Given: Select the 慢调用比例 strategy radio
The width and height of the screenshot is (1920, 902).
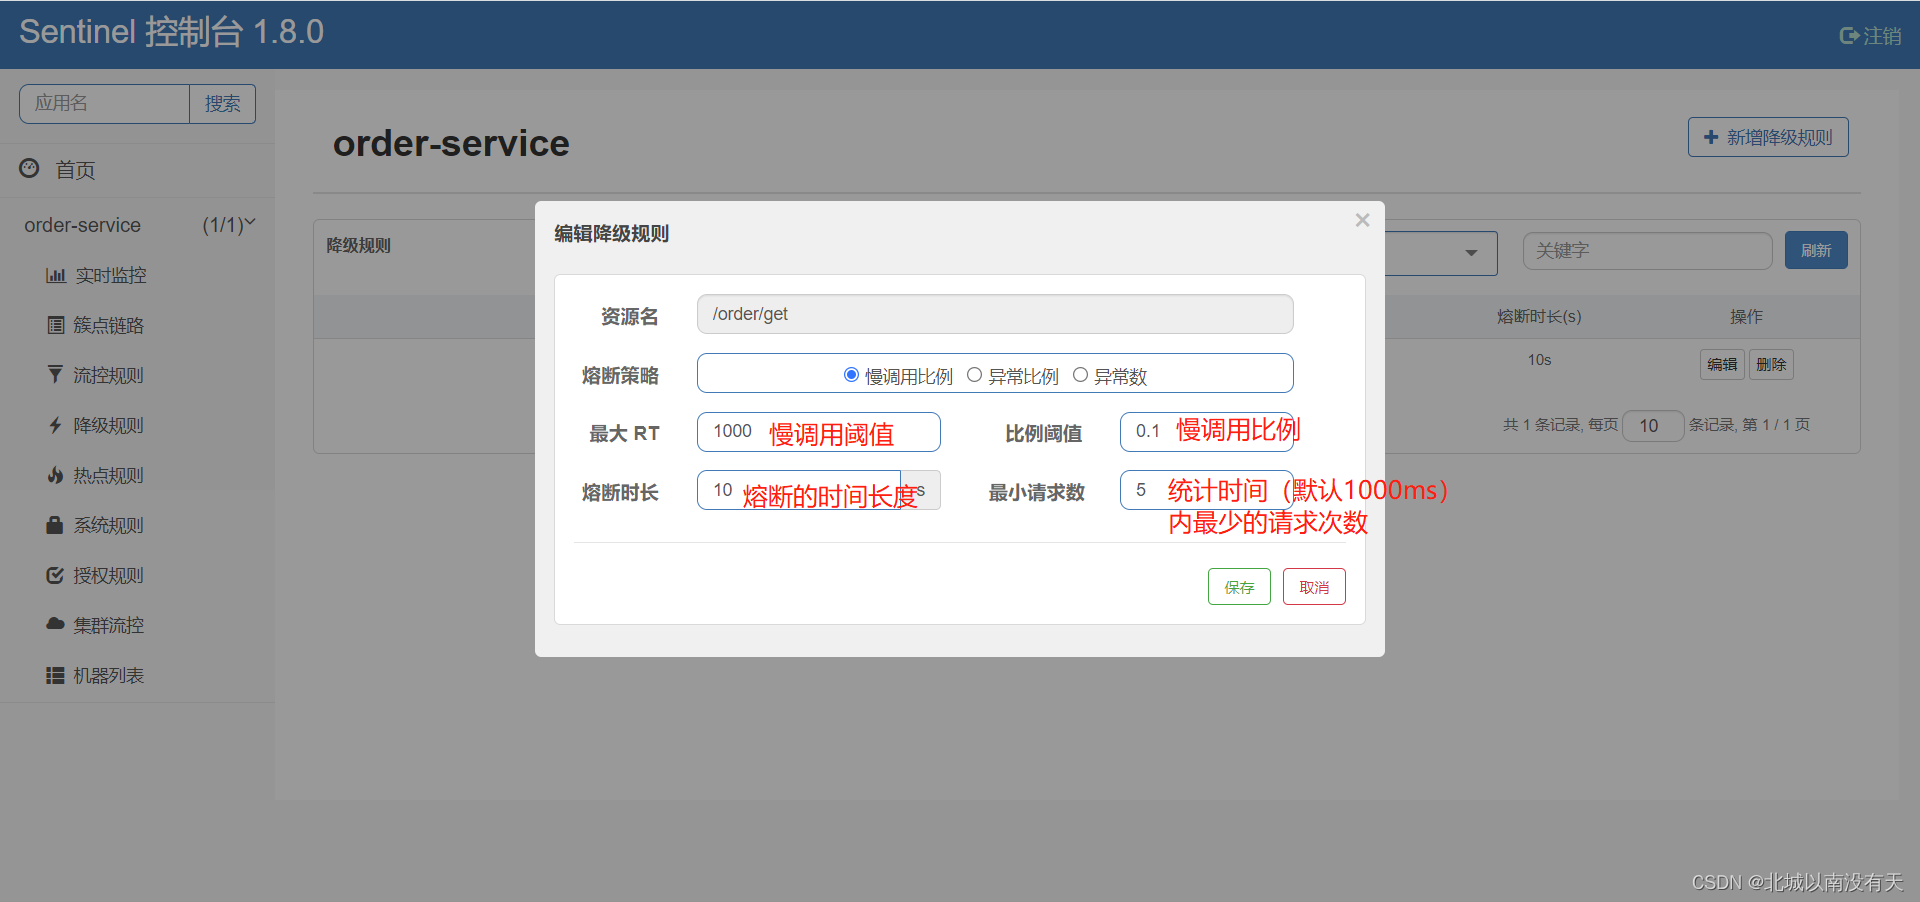Looking at the screenshot, I should [851, 375].
